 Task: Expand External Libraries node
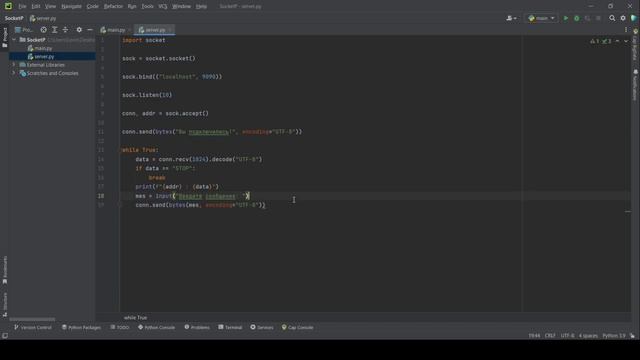click(14, 64)
